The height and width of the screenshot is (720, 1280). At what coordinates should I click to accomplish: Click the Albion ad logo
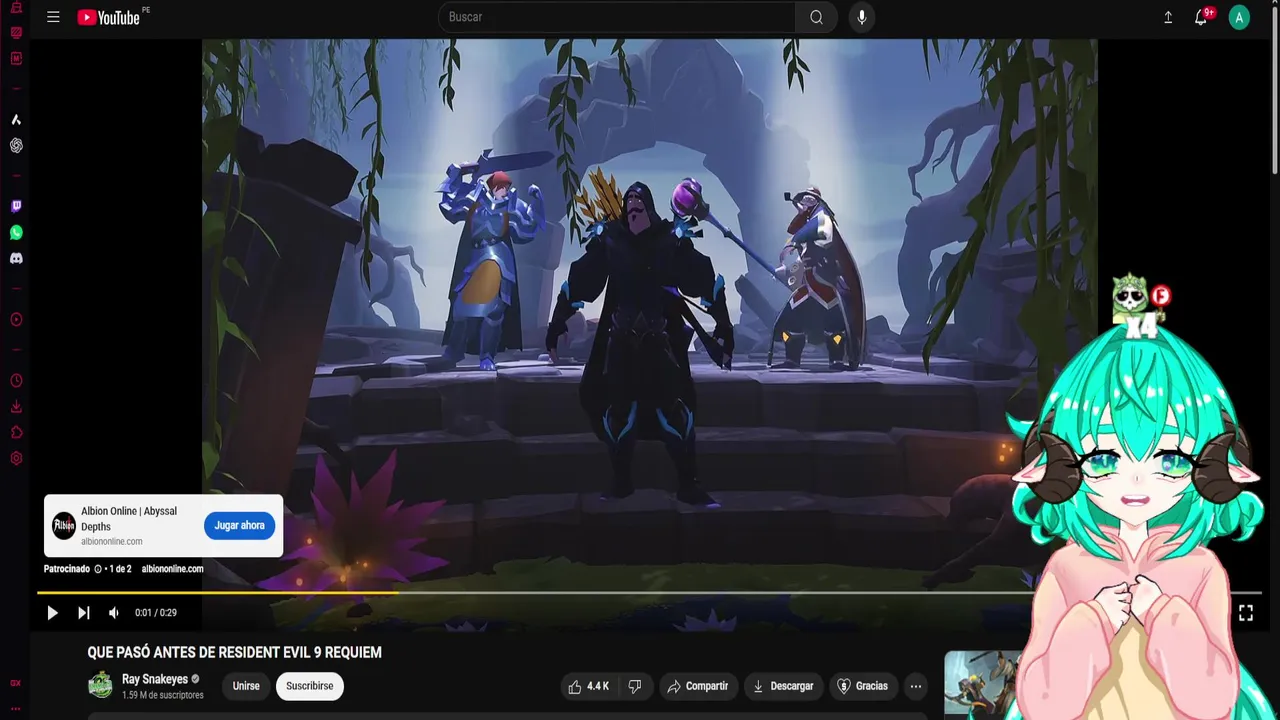point(64,525)
